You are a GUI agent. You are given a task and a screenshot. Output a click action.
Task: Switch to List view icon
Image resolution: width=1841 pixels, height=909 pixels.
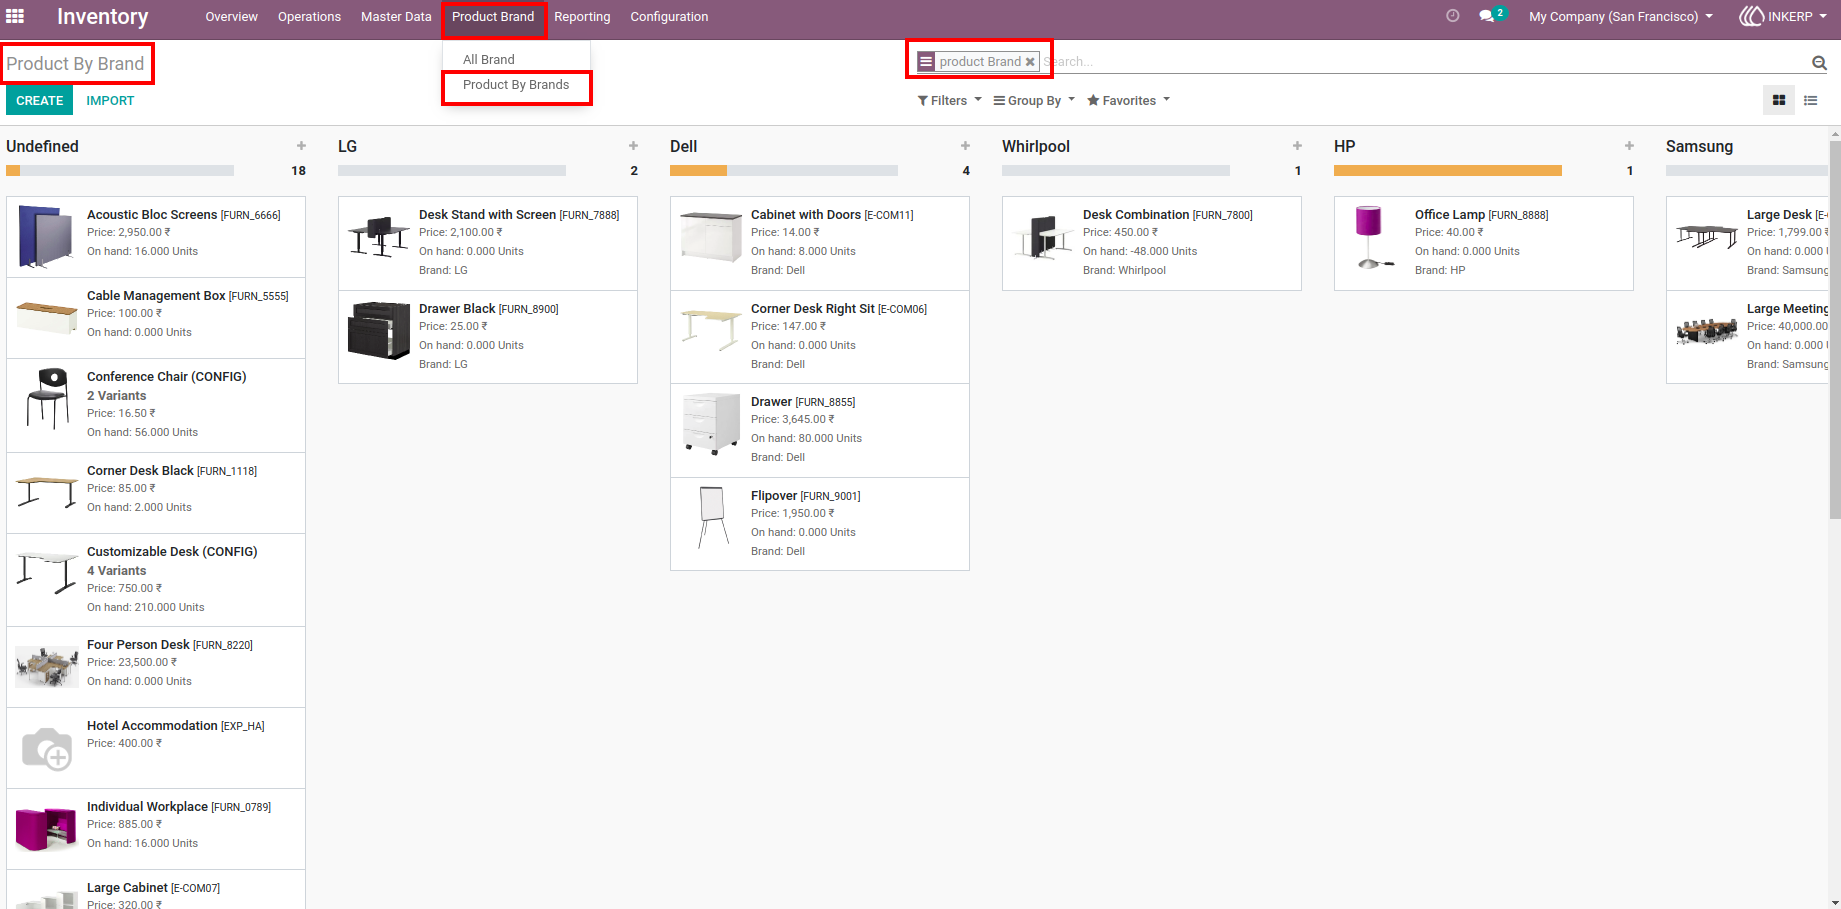click(1811, 100)
